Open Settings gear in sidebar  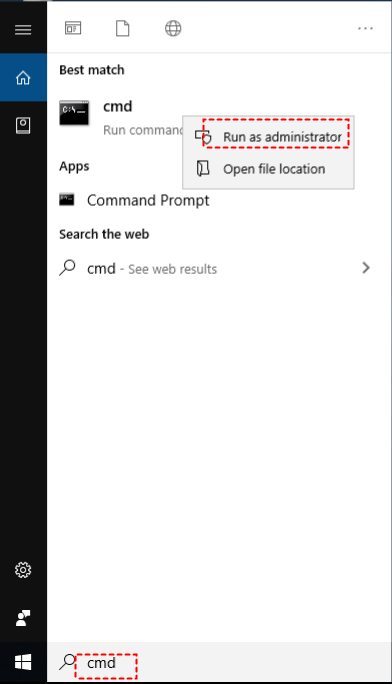click(x=23, y=570)
